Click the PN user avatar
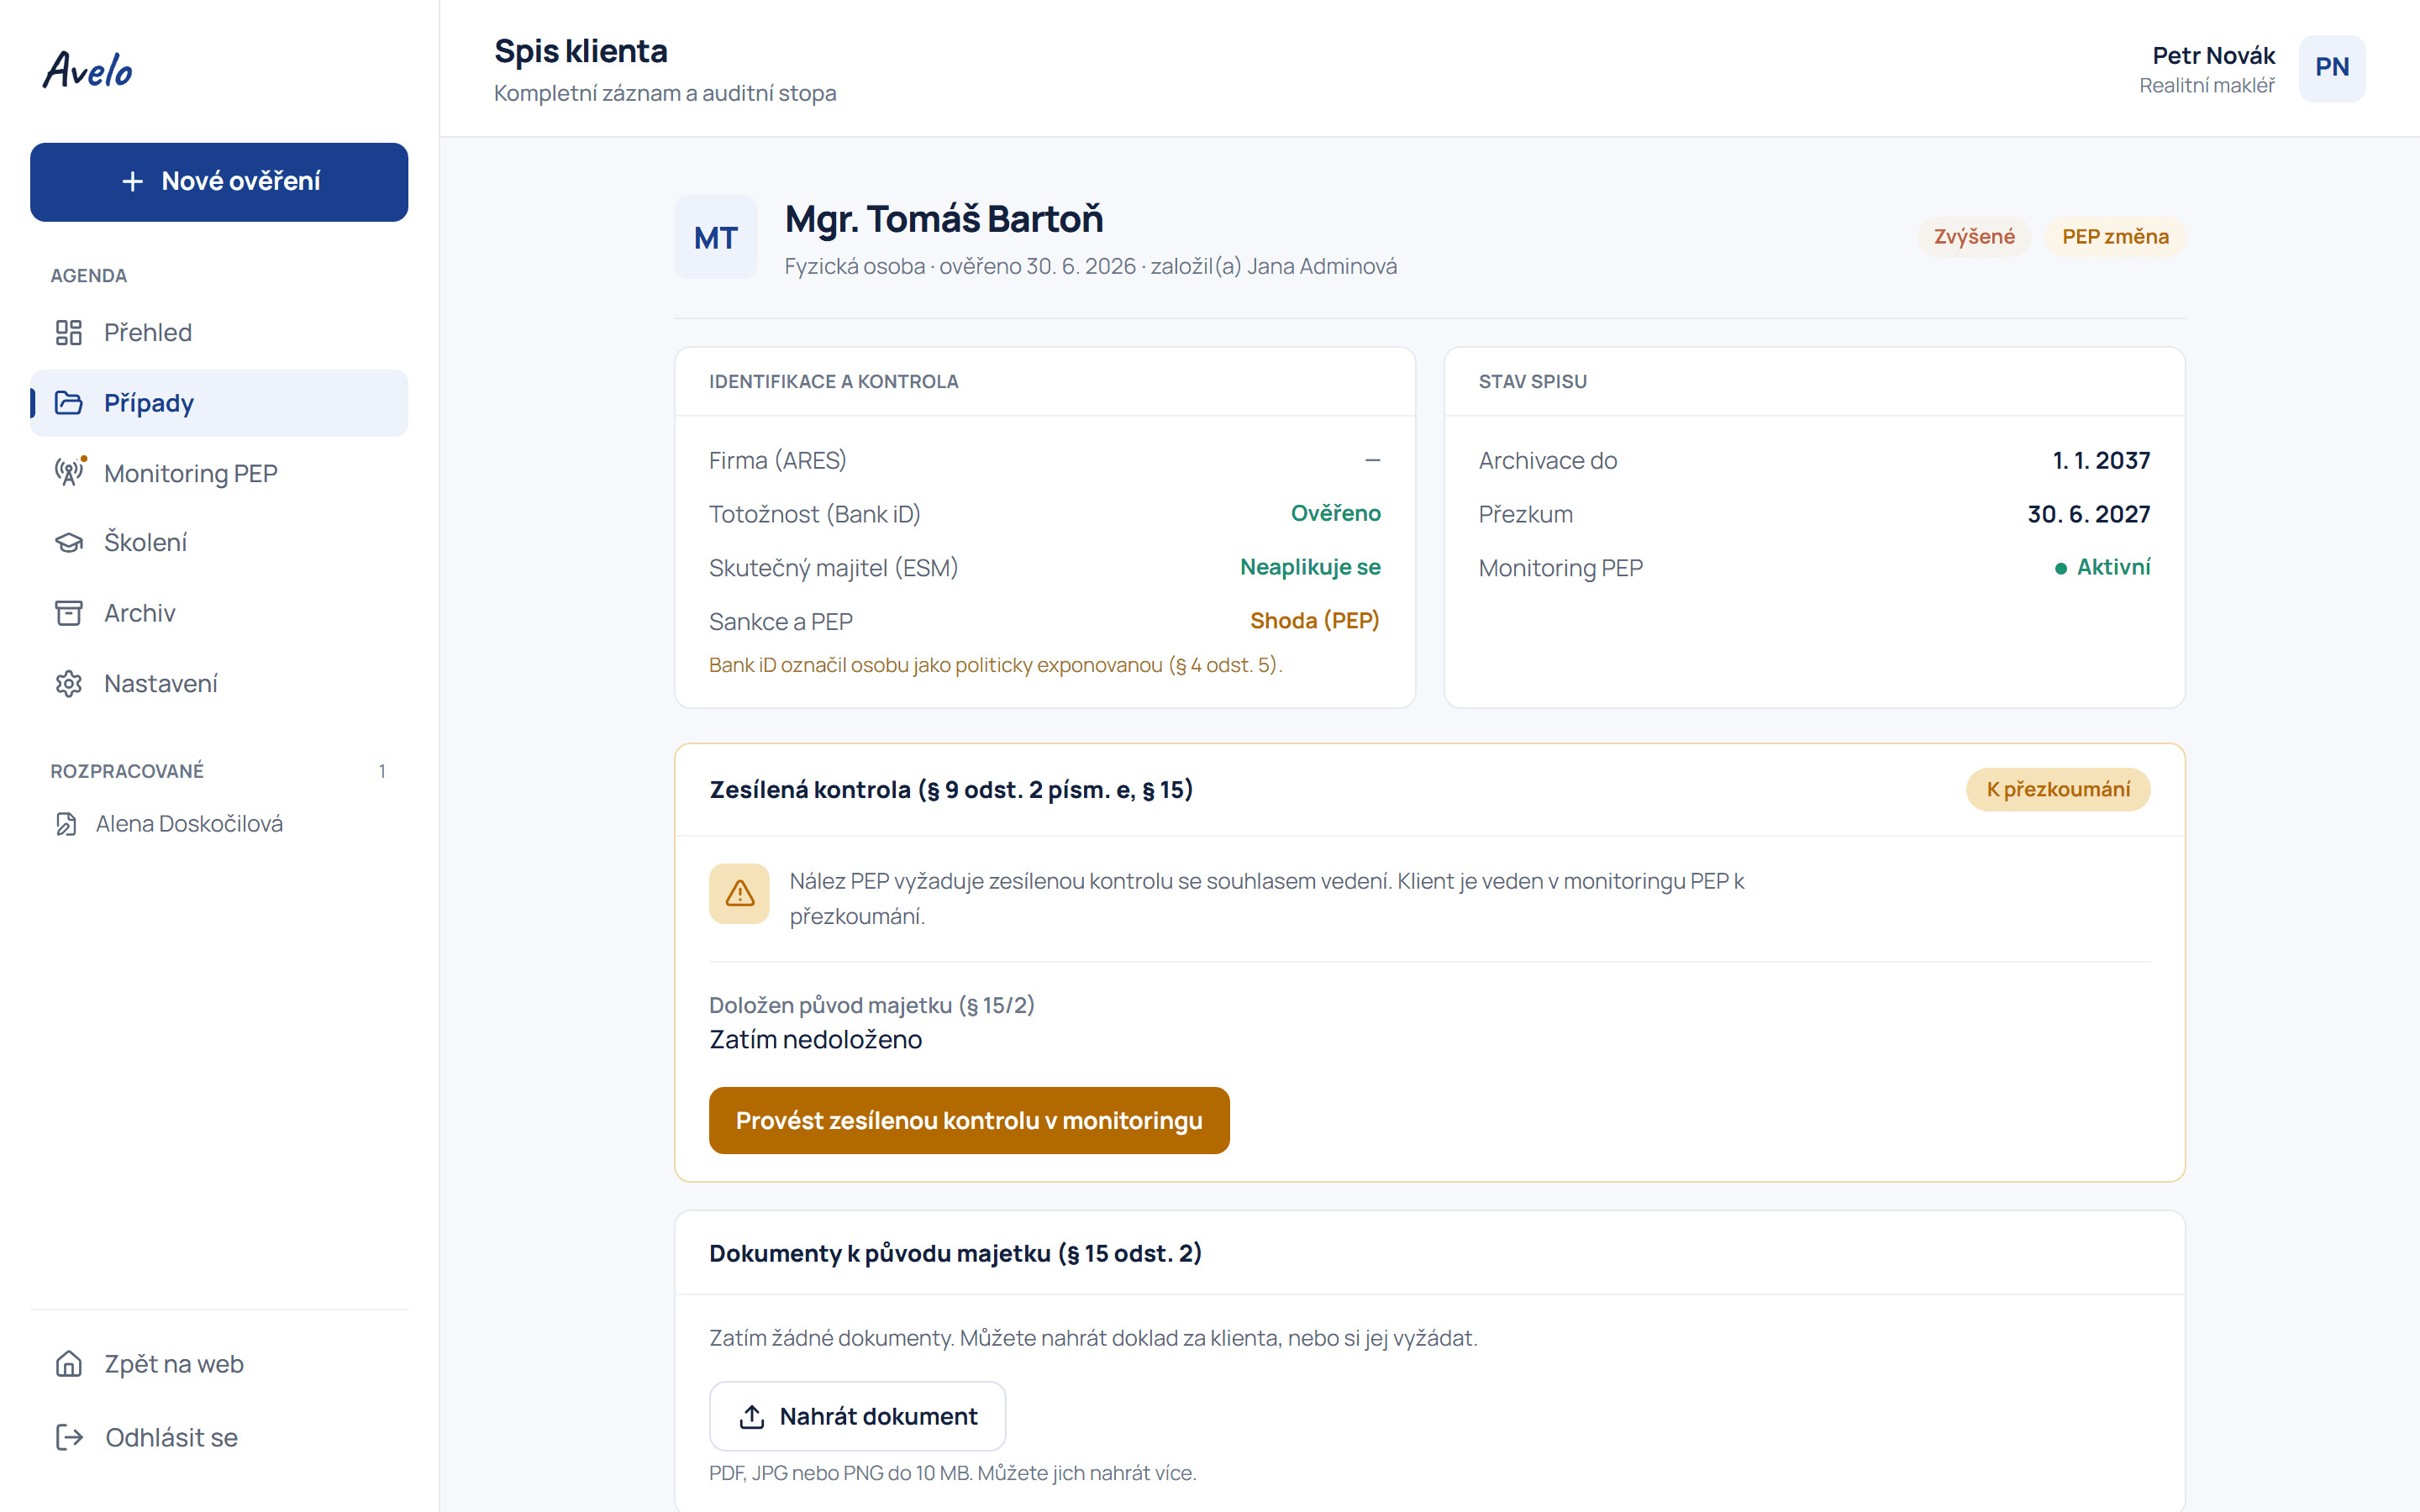 pos(2332,68)
